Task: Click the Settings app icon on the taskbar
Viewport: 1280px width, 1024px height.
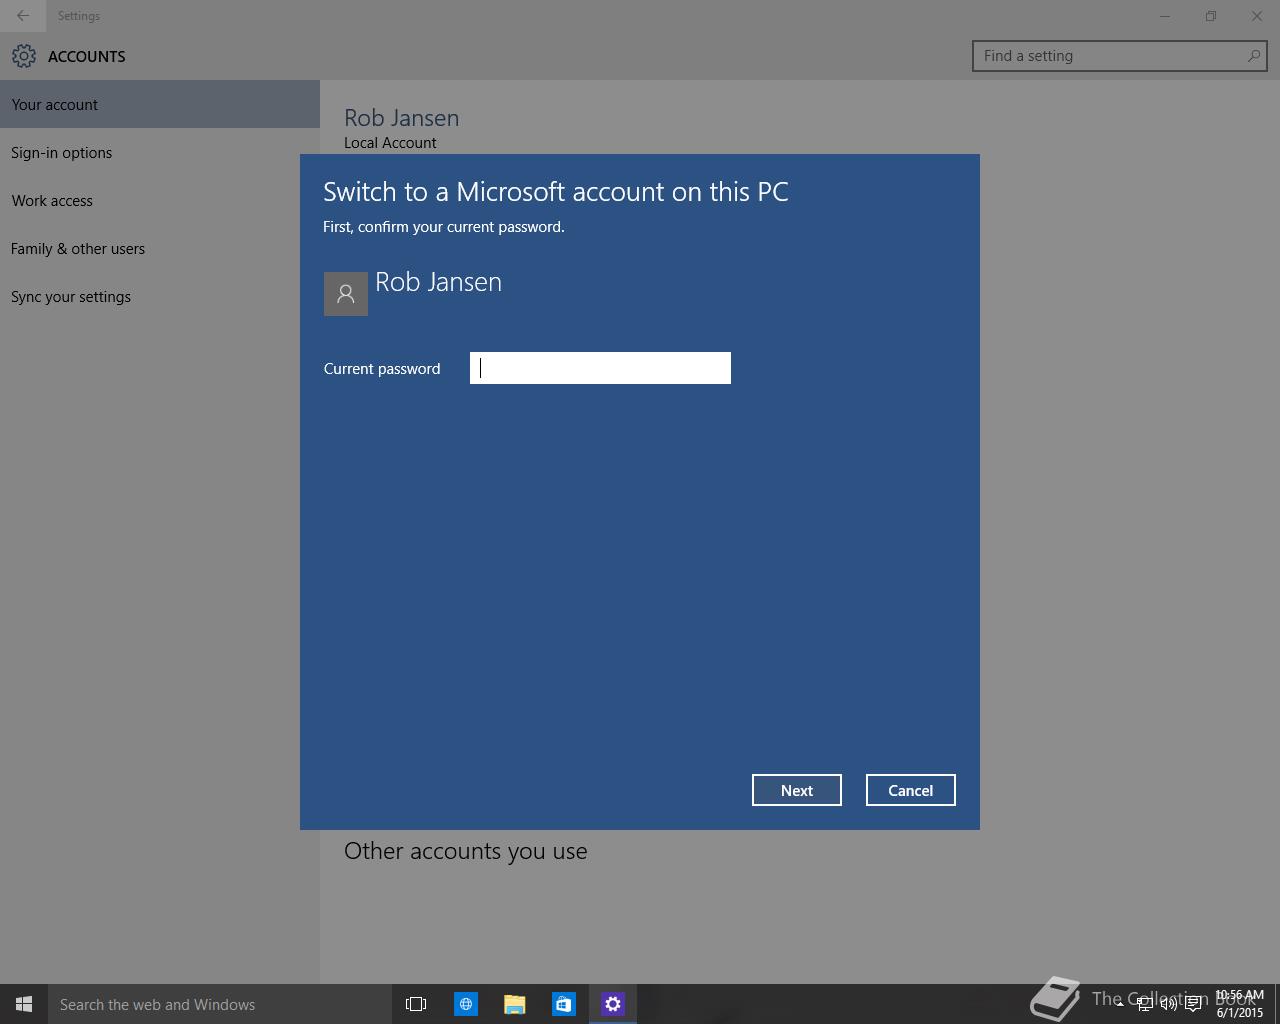Action: coord(613,1004)
